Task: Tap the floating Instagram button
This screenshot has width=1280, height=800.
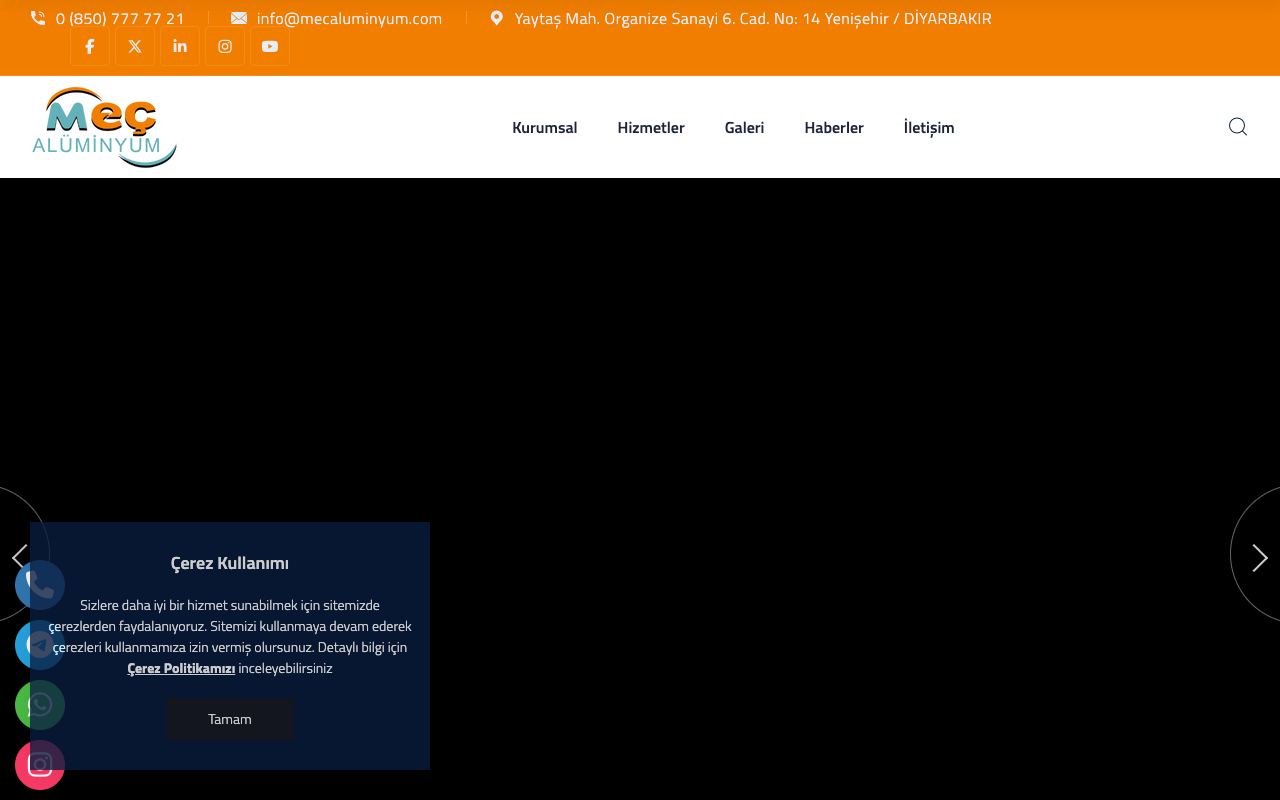Action: point(40,765)
